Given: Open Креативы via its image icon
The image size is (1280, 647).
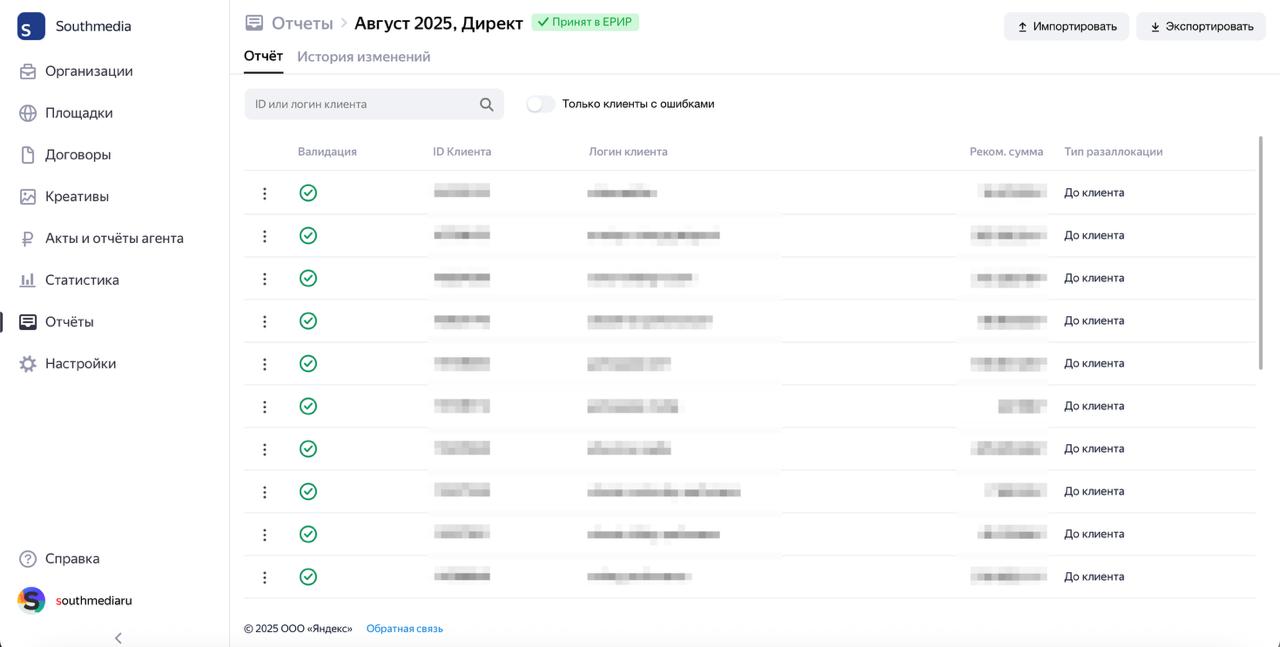Looking at the screenshot, I should pos(28,197).
